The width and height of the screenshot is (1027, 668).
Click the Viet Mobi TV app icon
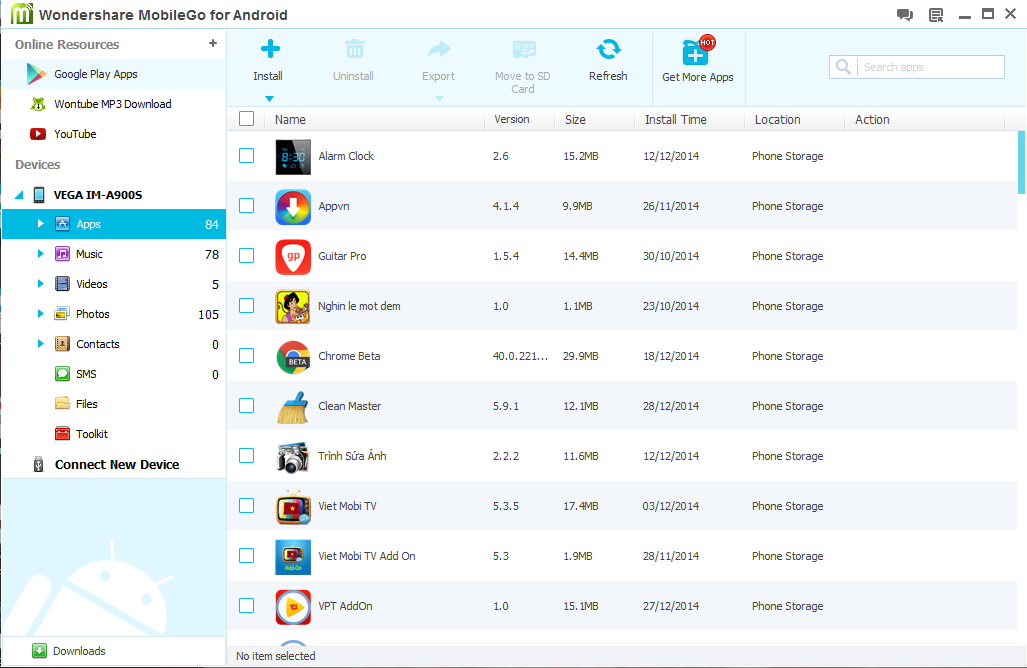tap(293, 507)
